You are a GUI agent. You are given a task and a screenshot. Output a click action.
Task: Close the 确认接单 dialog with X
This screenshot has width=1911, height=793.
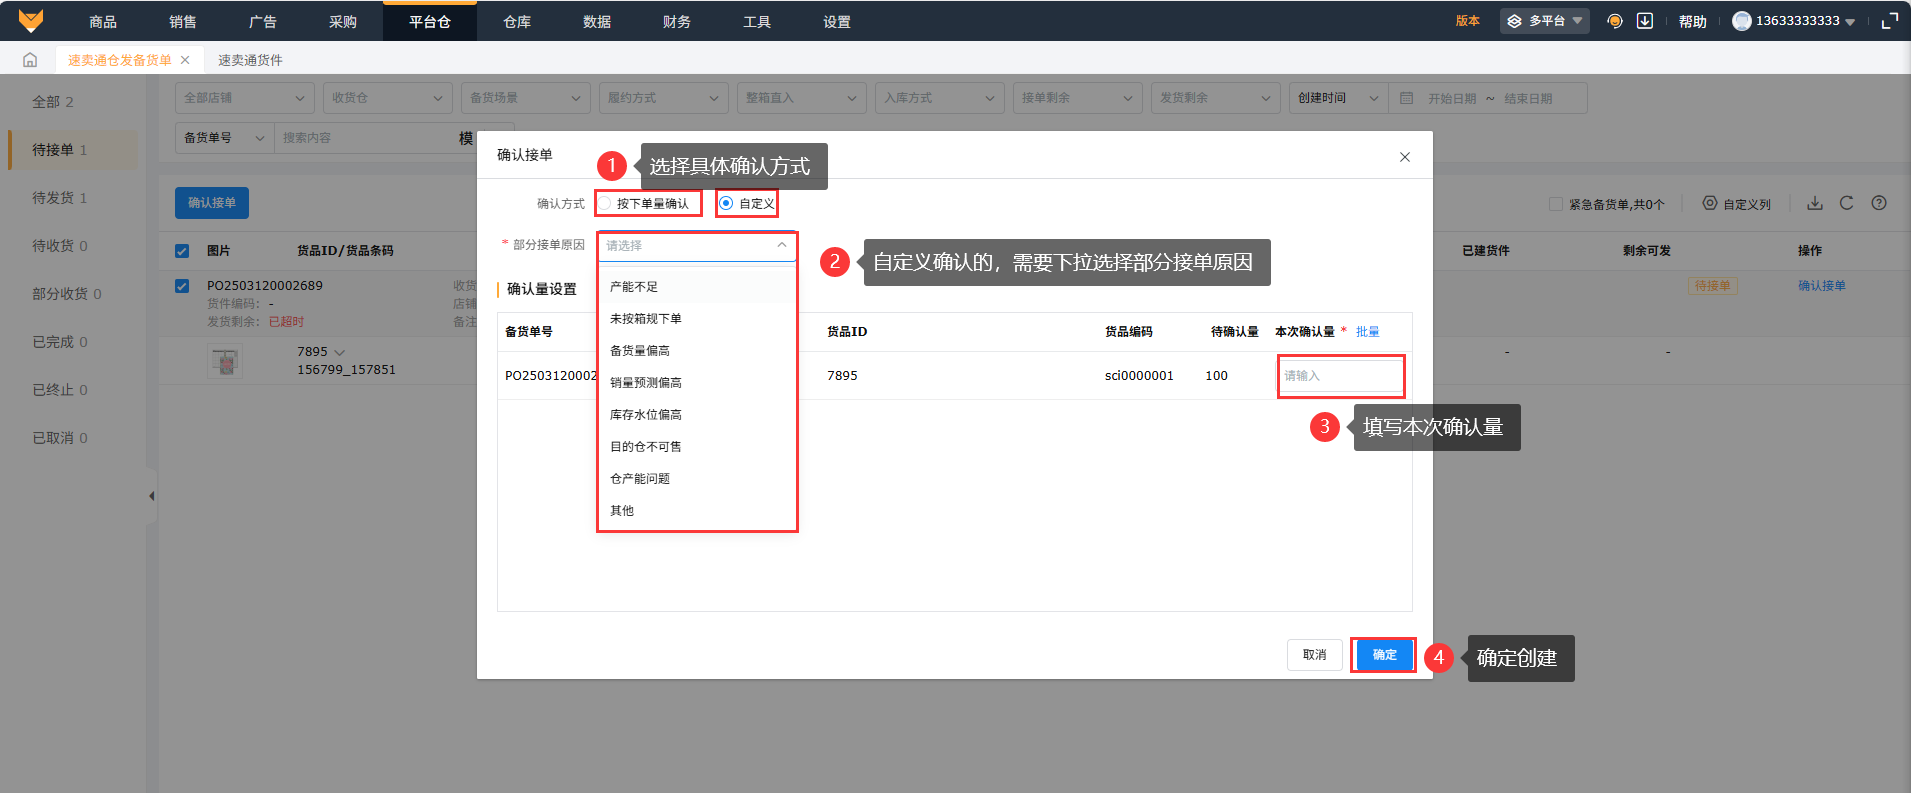coord(1404,157)
